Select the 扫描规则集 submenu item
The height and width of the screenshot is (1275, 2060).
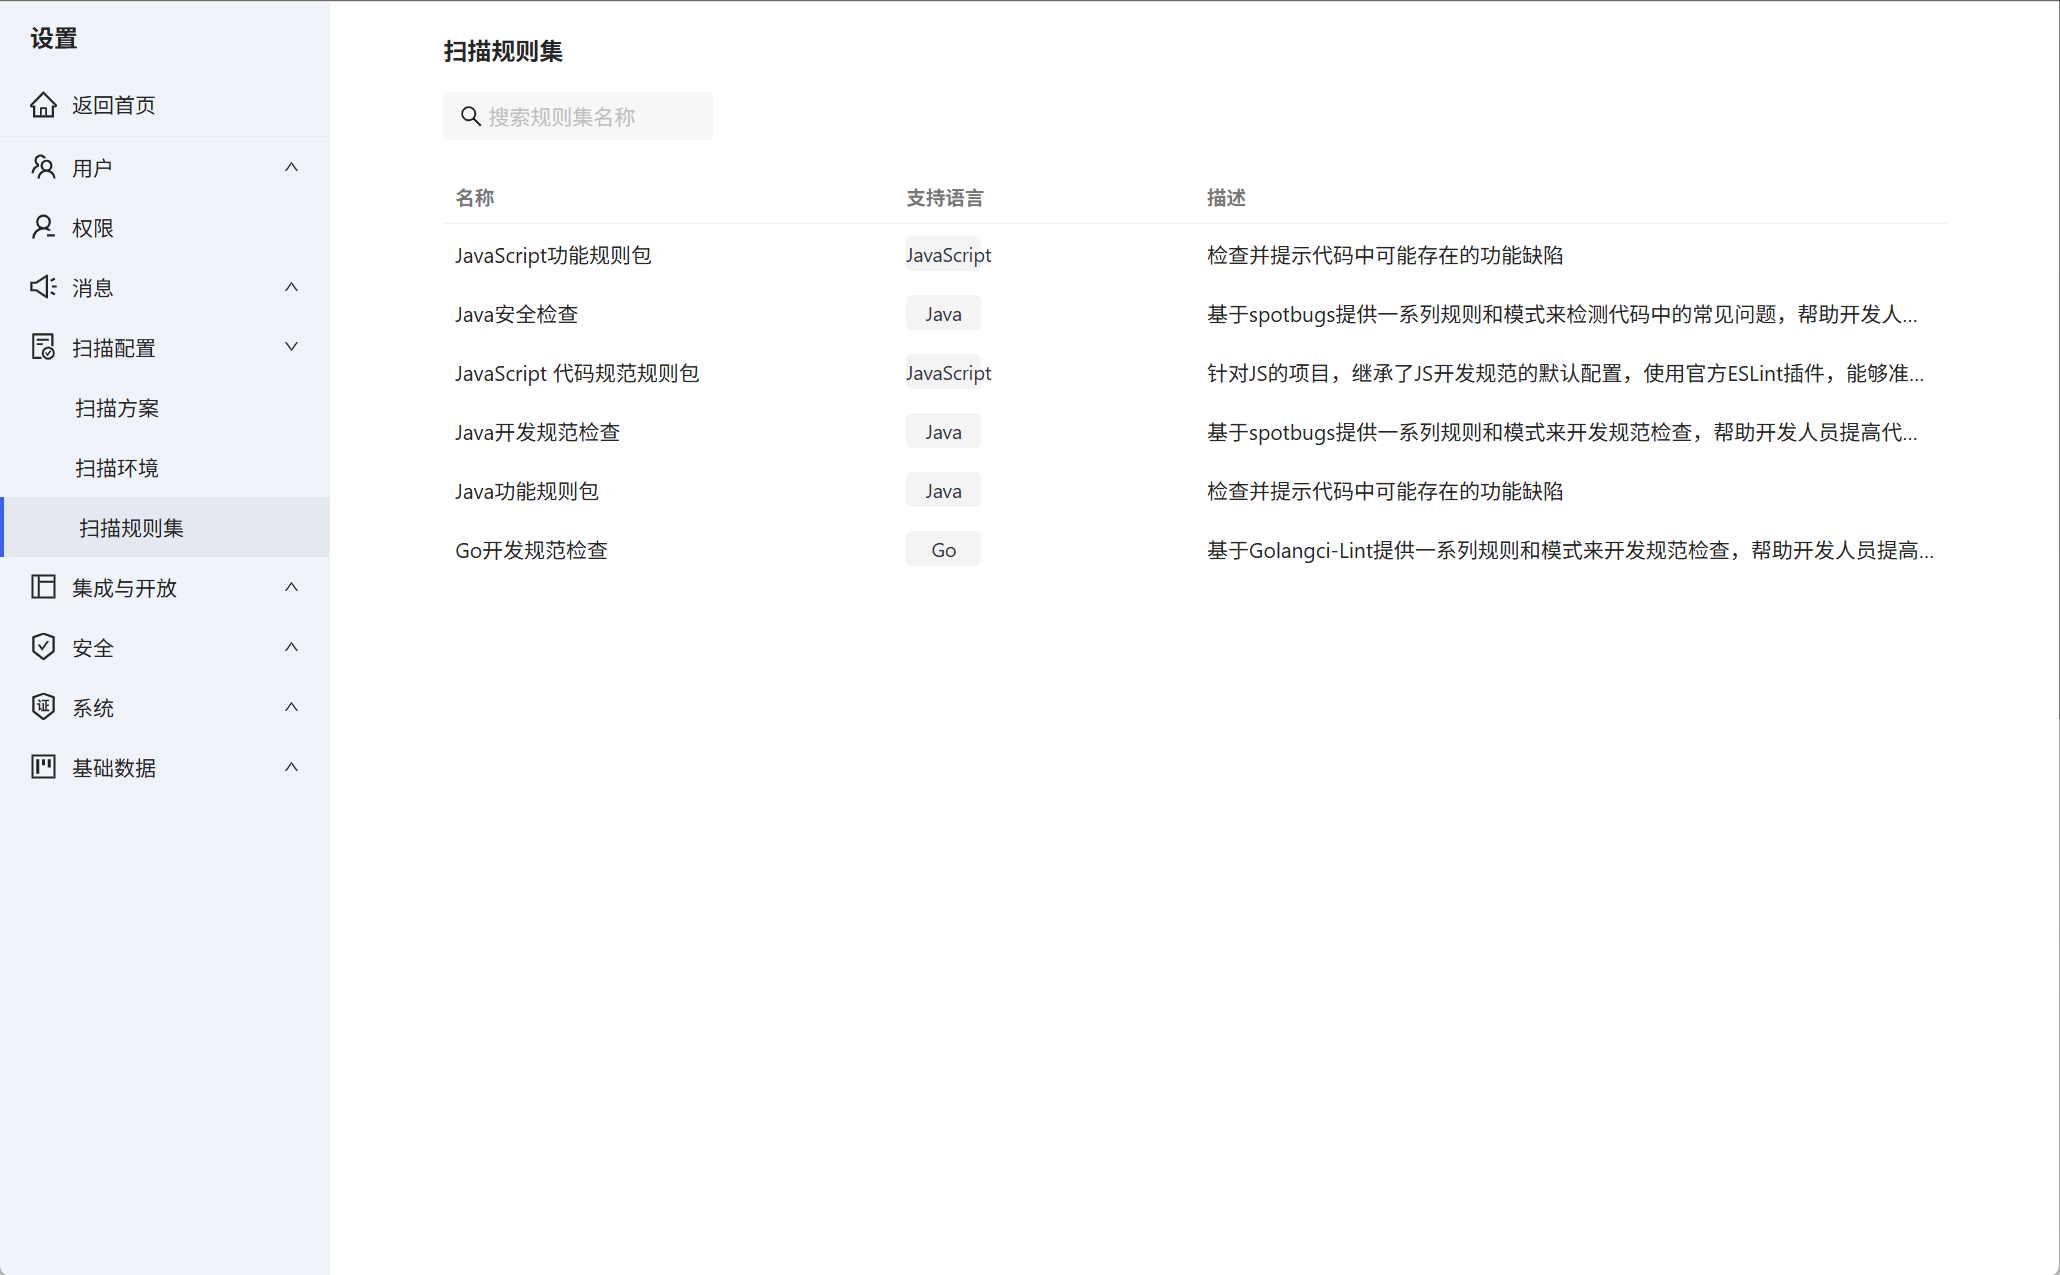(x=131, y=528)
